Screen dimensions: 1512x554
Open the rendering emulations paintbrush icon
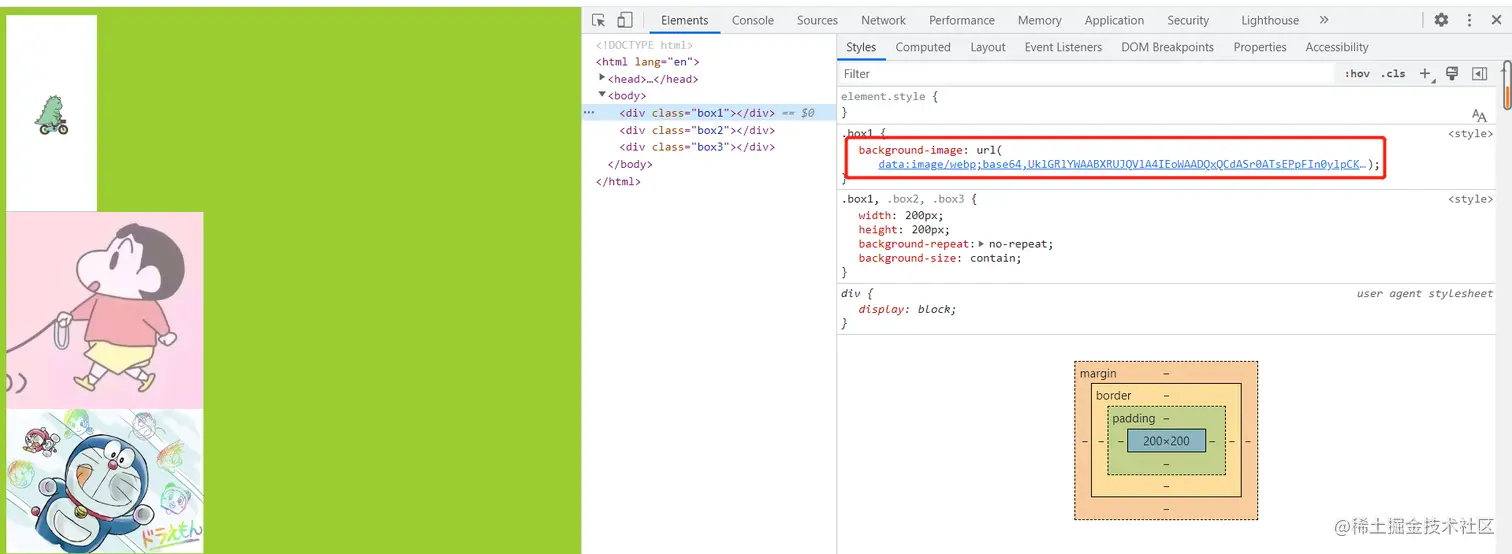(x=1452, y=74)
